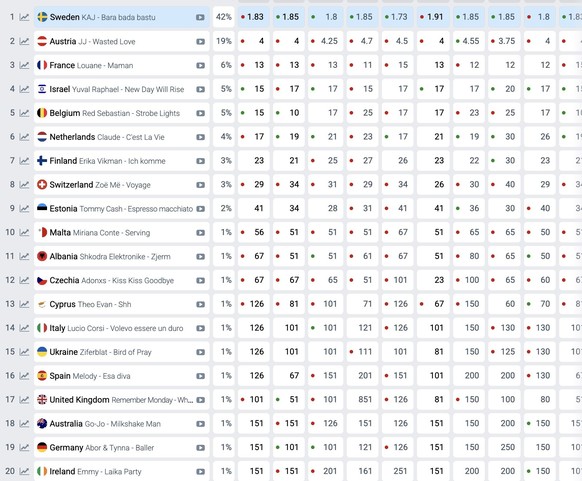This screenshot has height=481, width=582.
Task: Play the video for Israel's New Day Will Rise
Action: click(200, 89)
